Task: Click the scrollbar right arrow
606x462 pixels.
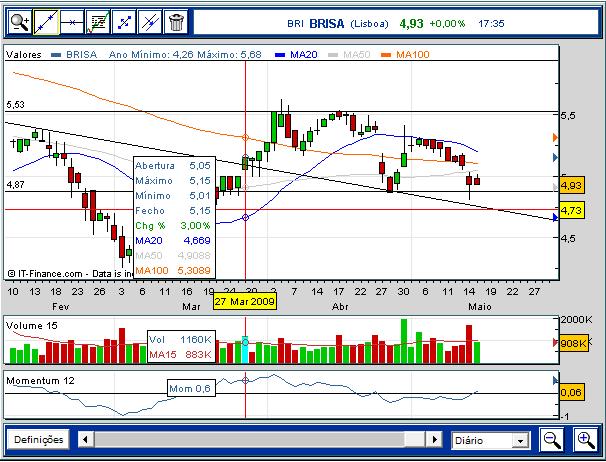Action: [x=434, y=440]
